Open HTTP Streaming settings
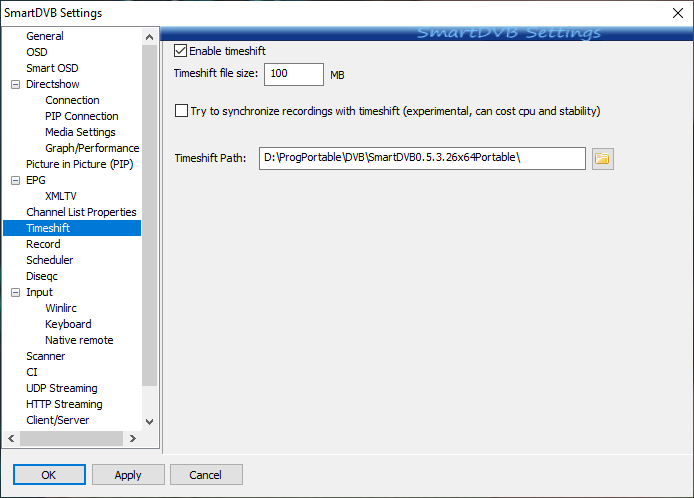This screenshot has width=694, height=498. tap(64, 404)
